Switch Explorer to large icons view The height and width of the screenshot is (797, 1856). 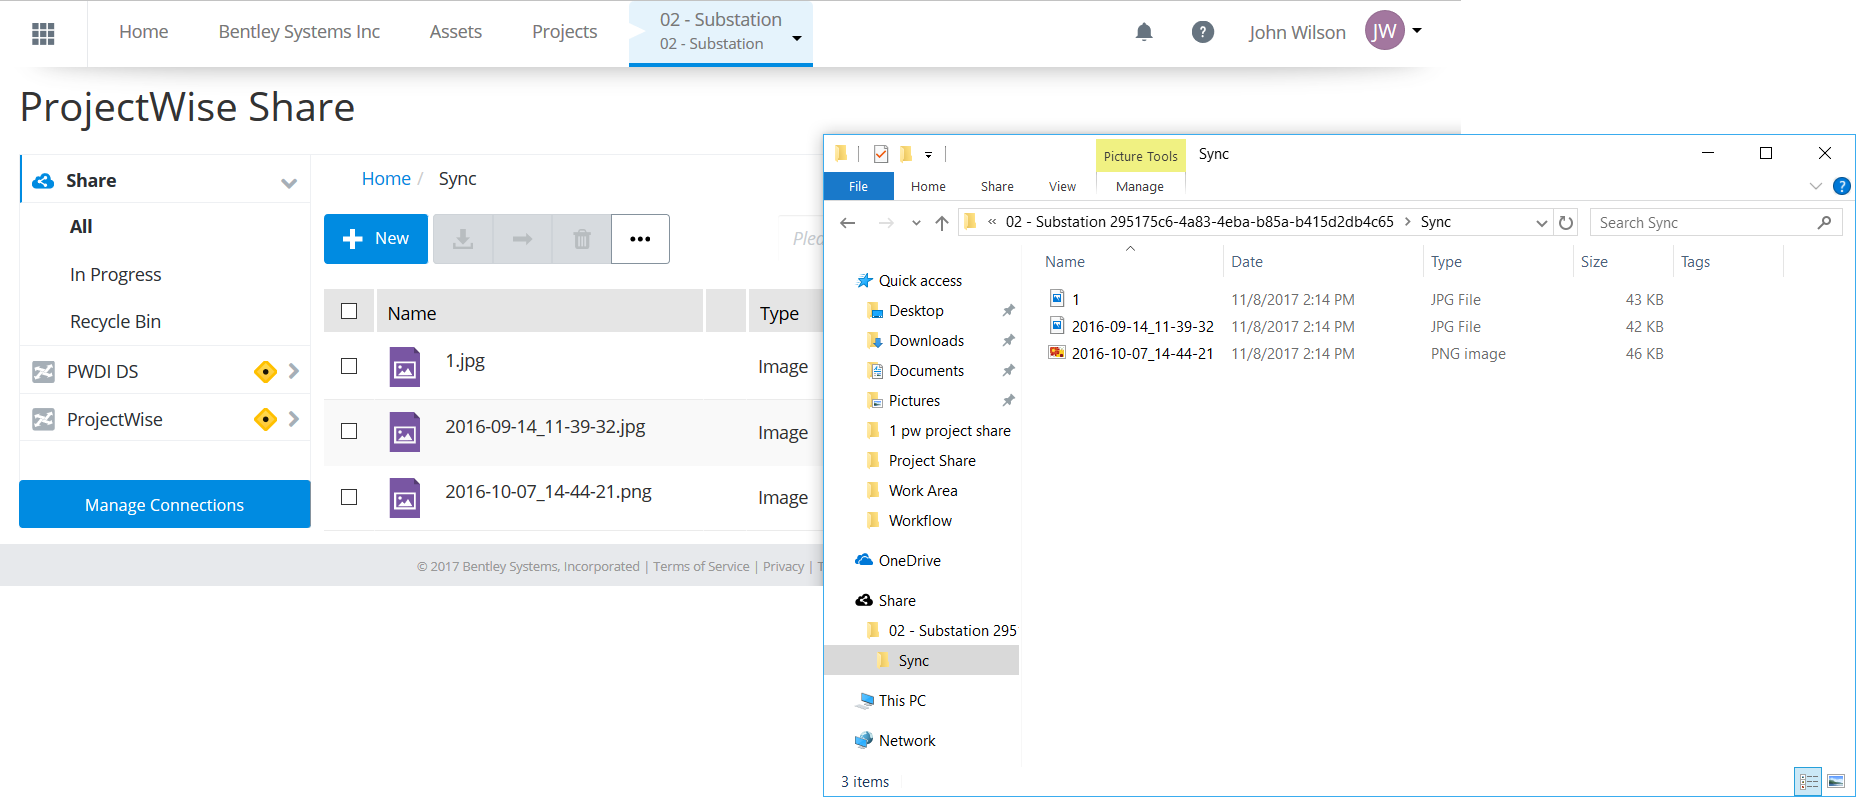pyautogui.click(x=1836, y=782)
